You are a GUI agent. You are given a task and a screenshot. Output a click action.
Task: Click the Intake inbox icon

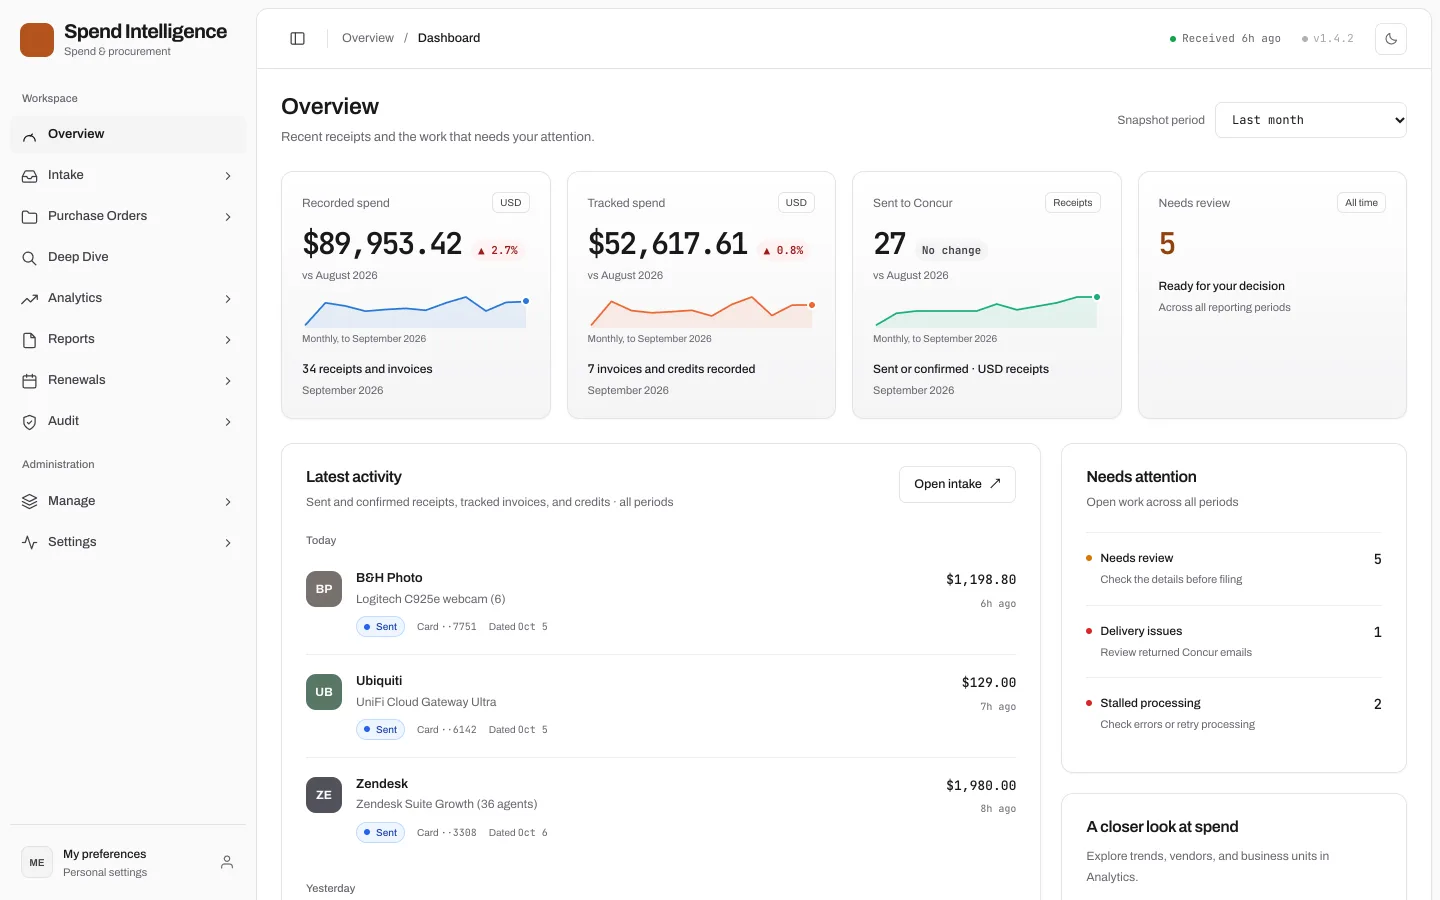30,176
